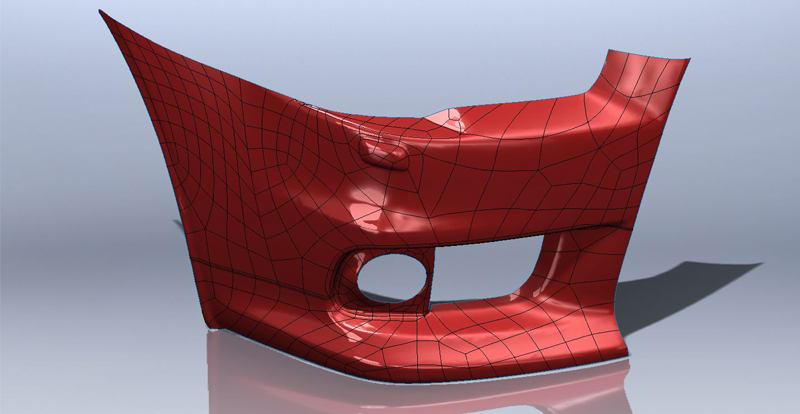
Task: Click the empty blue-gray background above bumper
Action: pos(400,40)
